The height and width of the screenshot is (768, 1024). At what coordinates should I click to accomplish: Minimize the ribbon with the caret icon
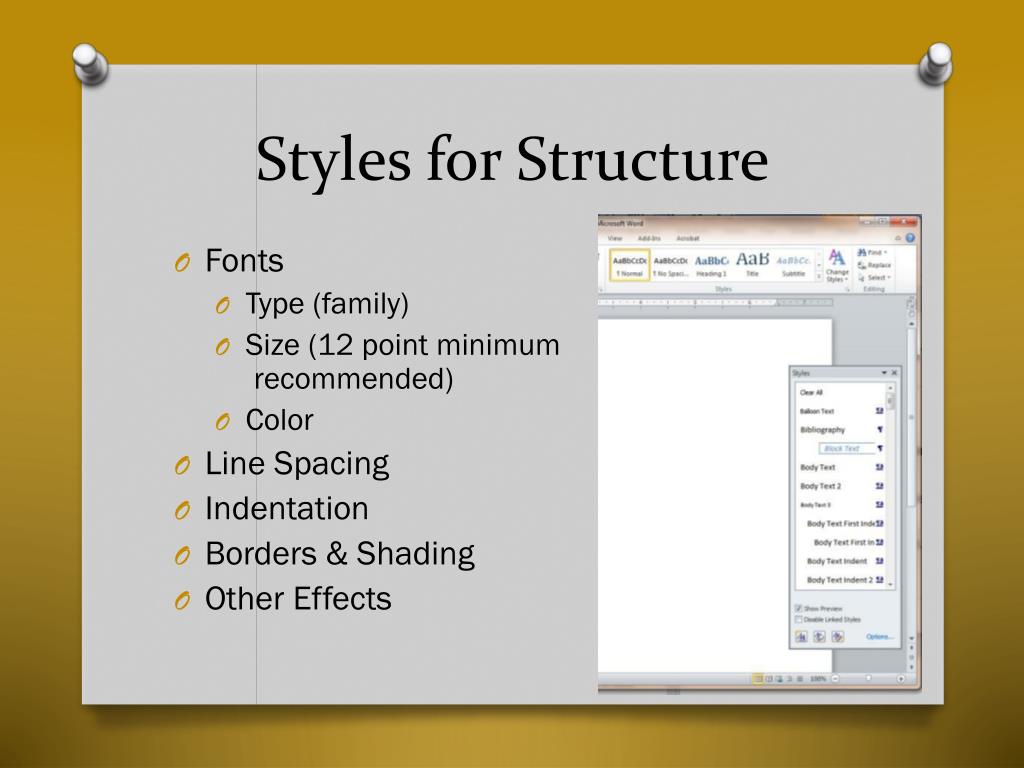(898, 238)
